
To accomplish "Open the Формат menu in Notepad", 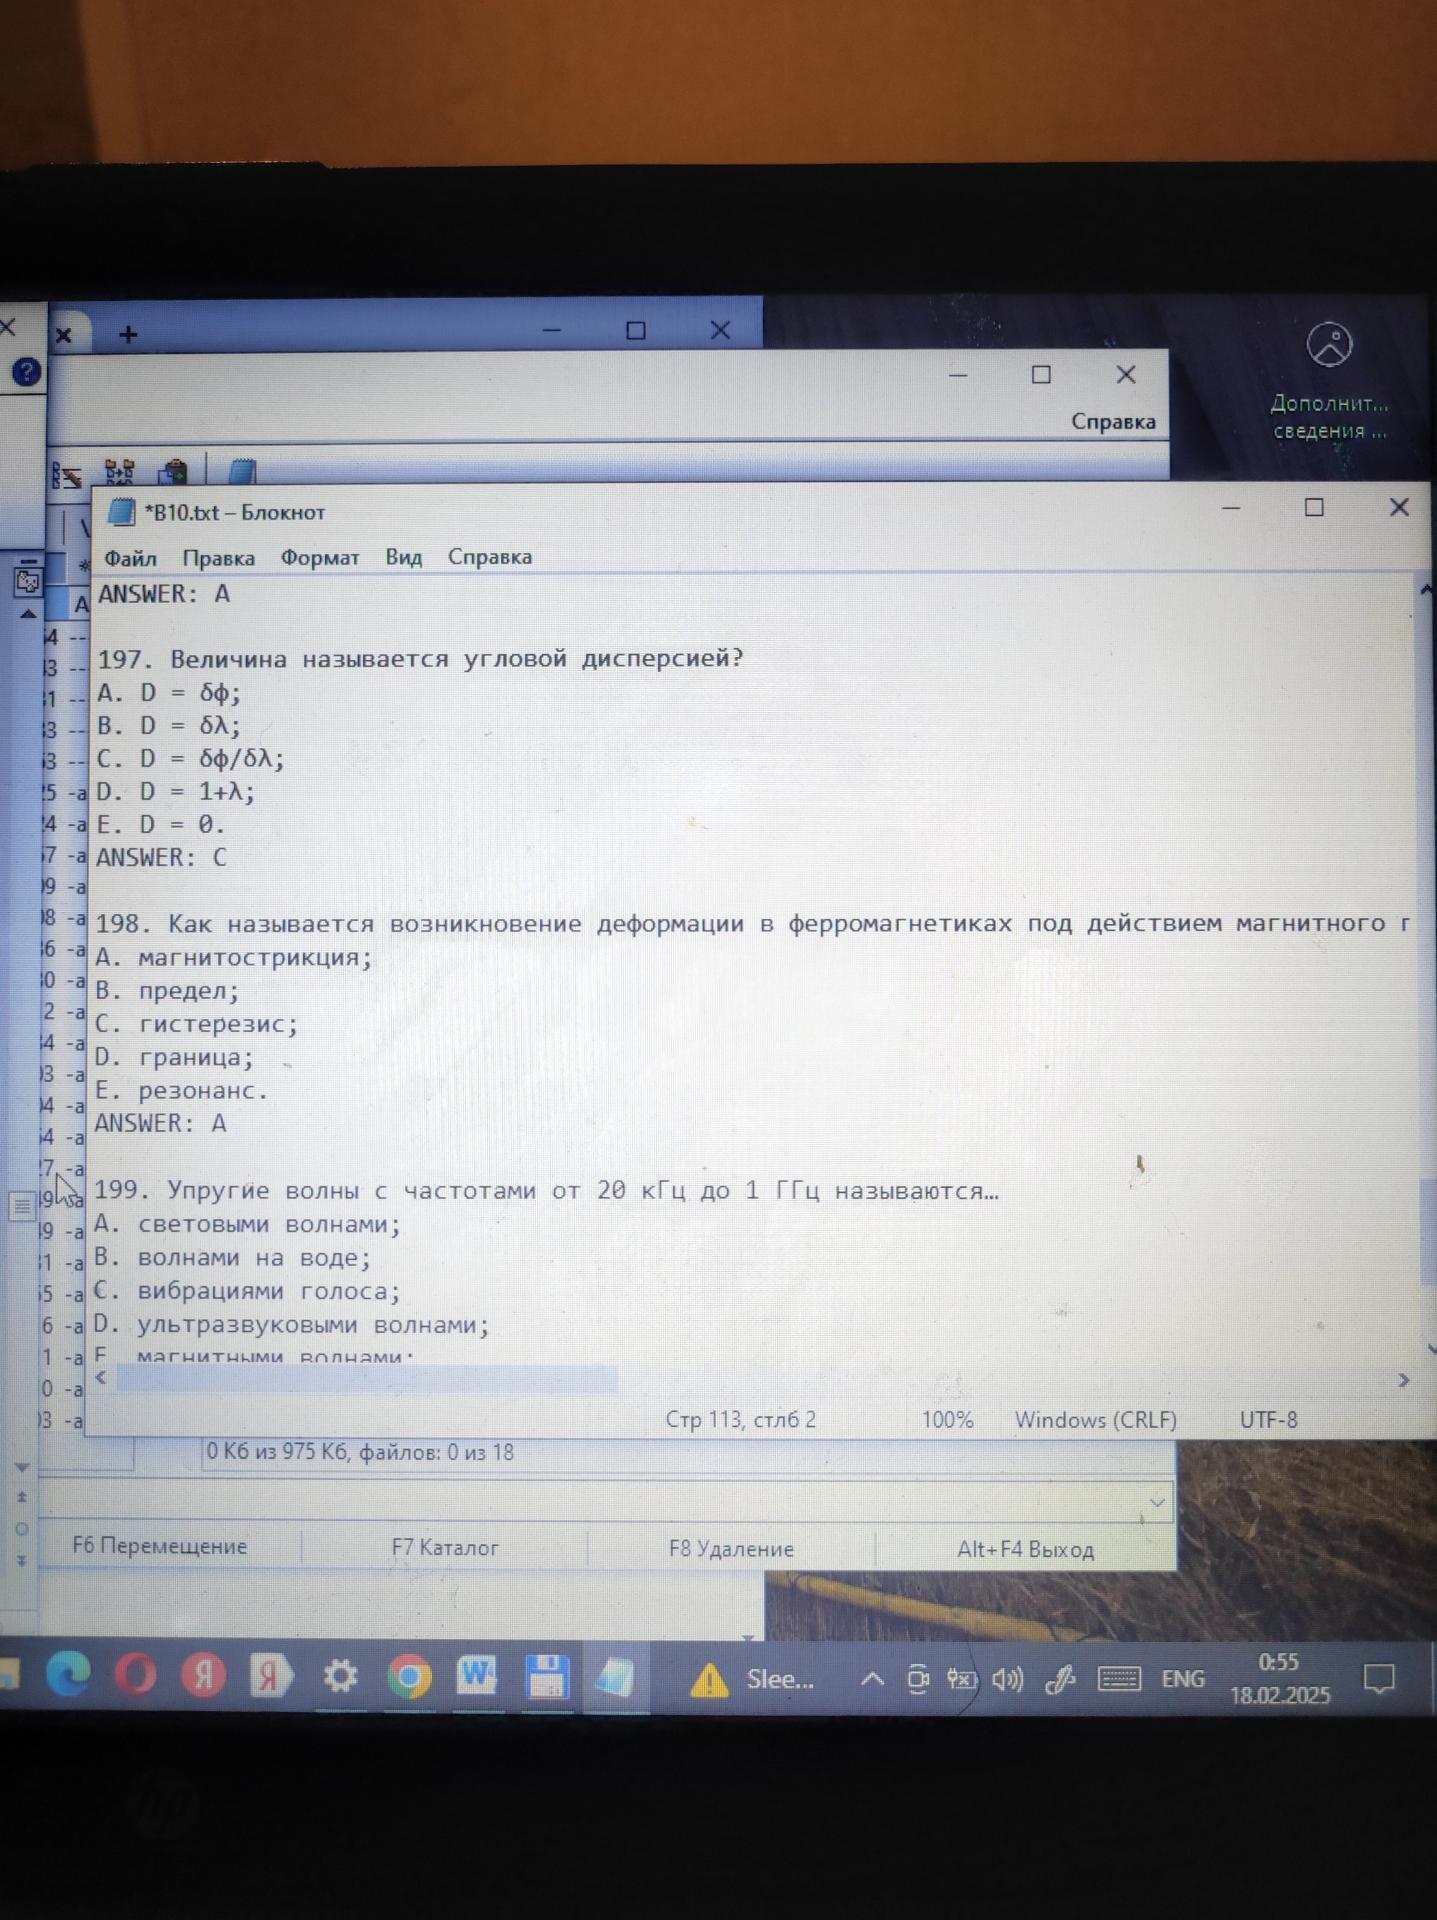I will 319,558.
